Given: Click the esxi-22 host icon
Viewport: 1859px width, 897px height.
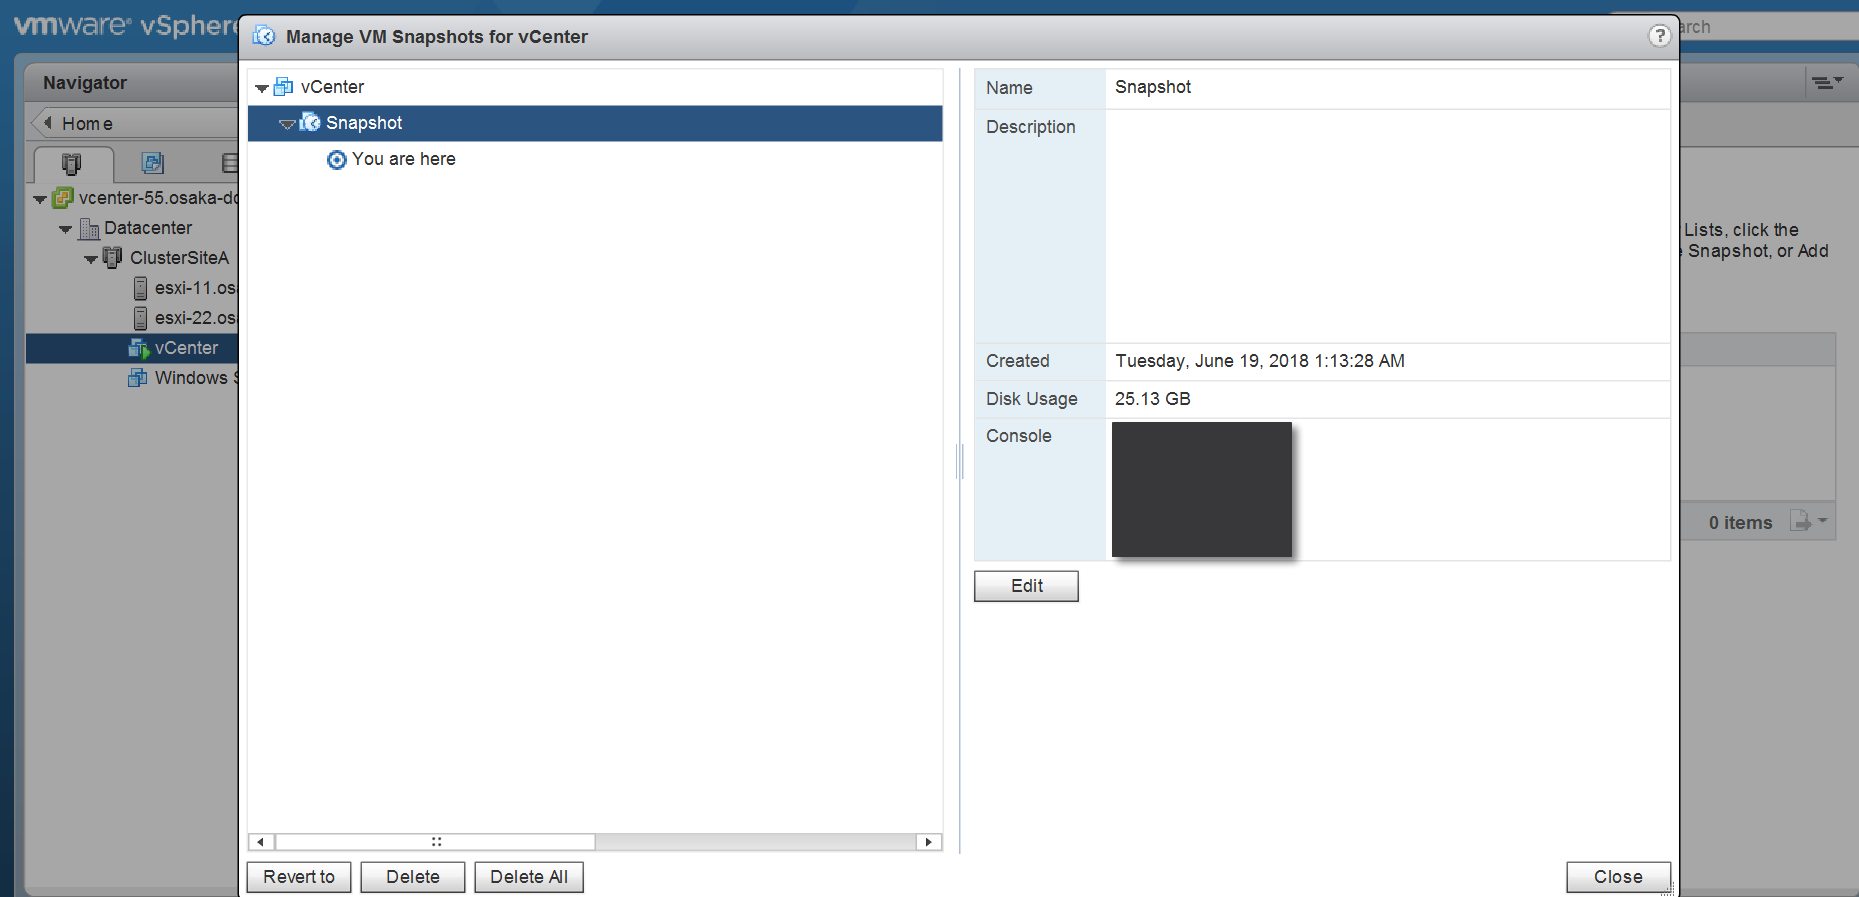Looking at the screenshot, I should [x=141, y=318].
